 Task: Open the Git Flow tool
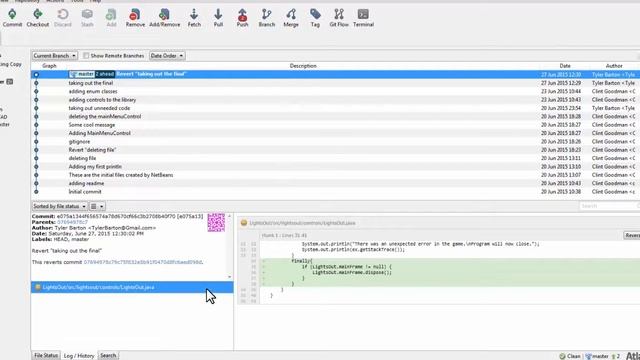click(339, 18)
